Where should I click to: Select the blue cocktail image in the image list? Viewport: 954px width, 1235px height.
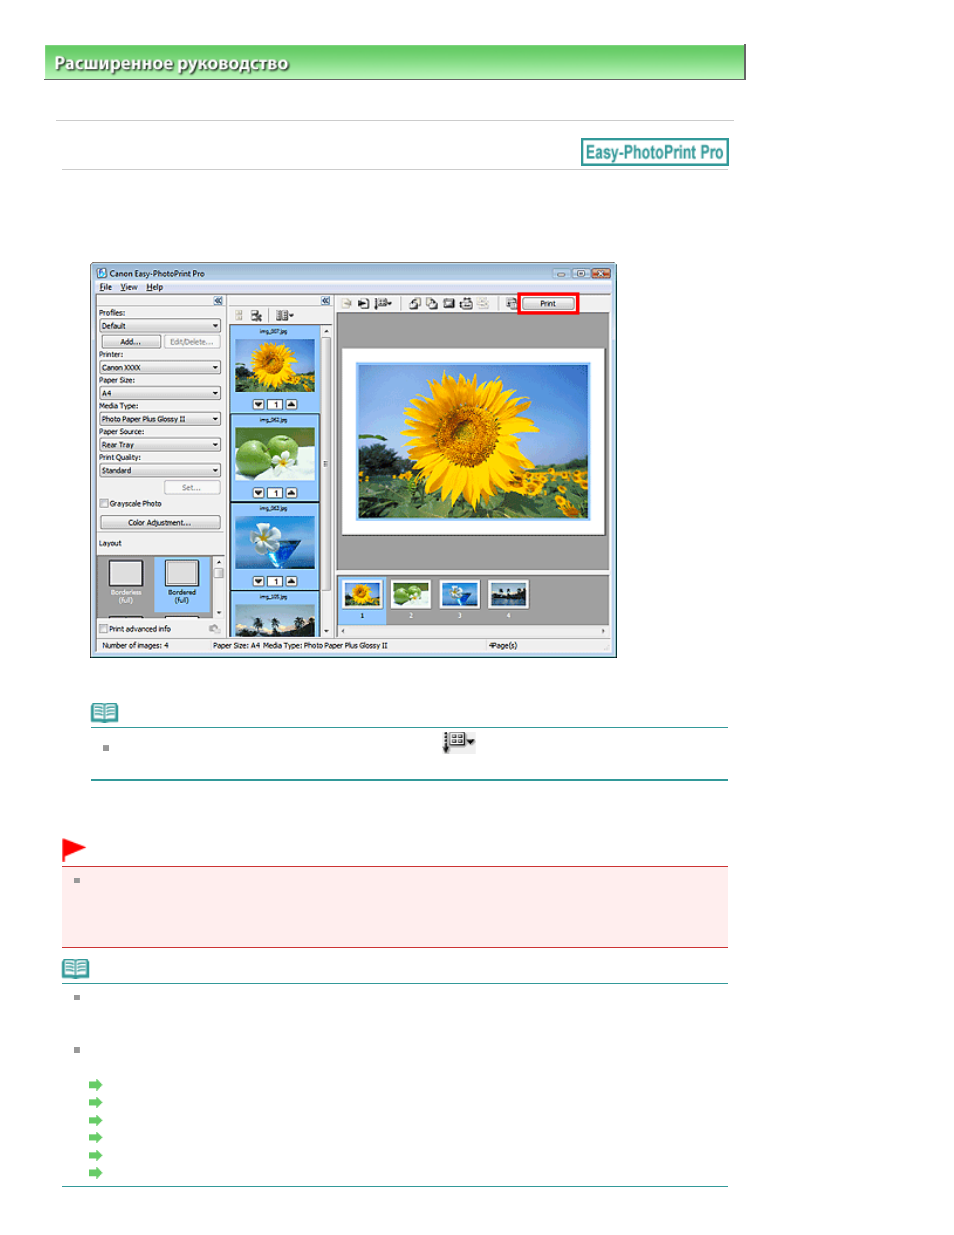tap(275, 541)
